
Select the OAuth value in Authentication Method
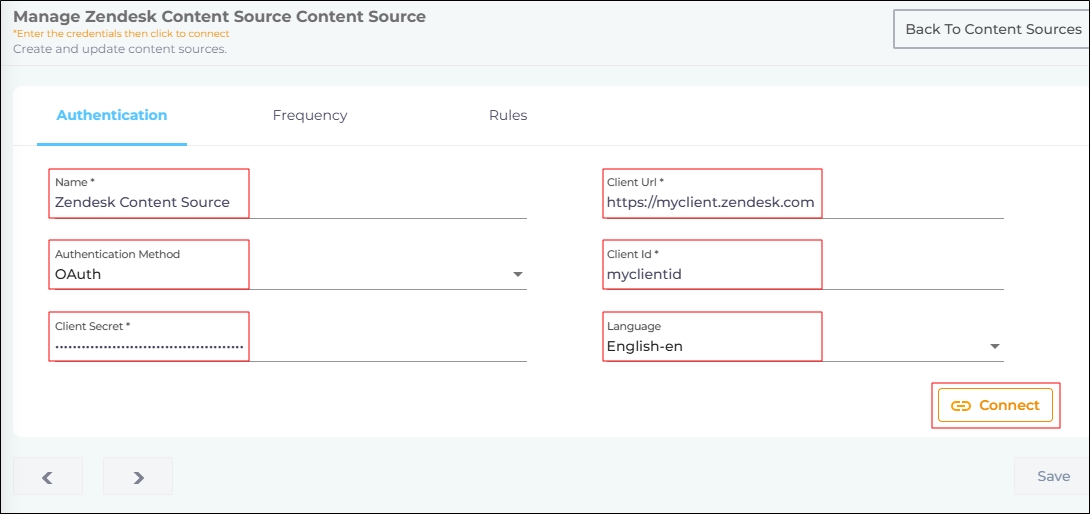[78, 274]
